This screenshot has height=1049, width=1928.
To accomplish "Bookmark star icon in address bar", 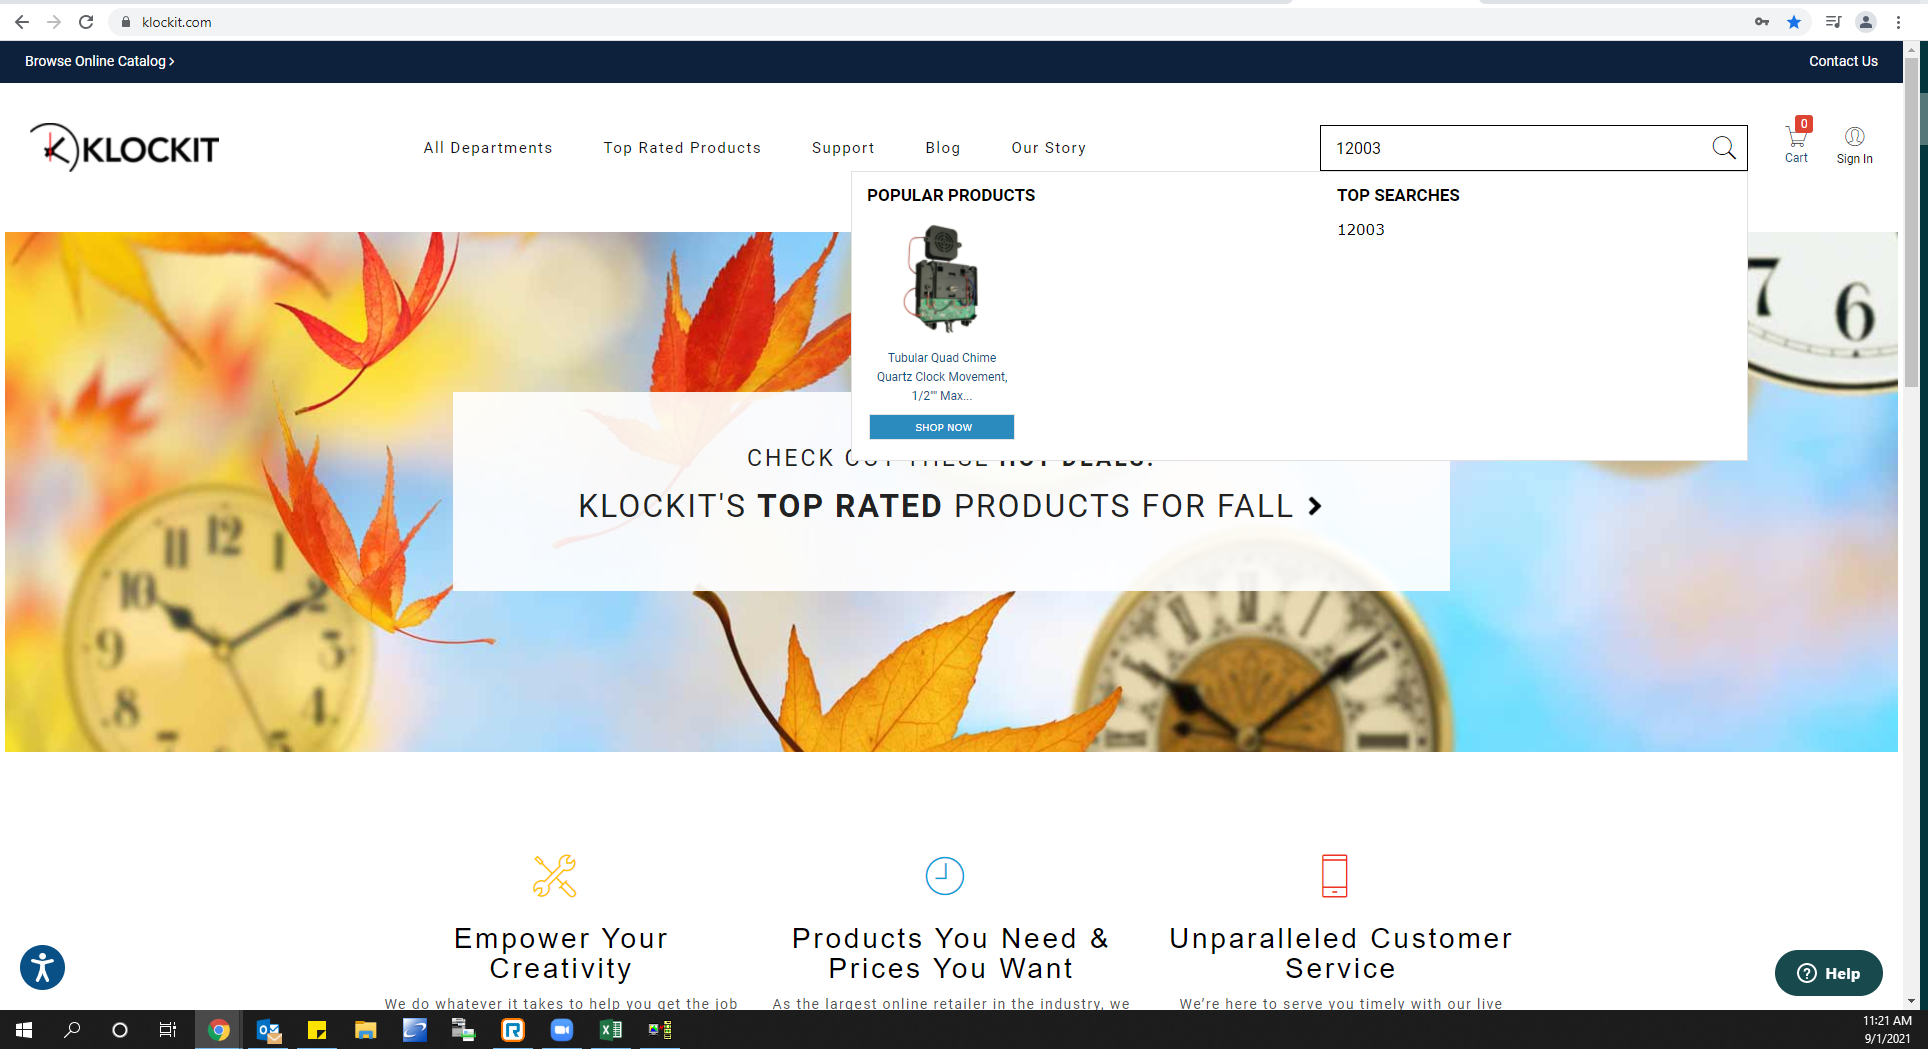I will click(1794, 22).
